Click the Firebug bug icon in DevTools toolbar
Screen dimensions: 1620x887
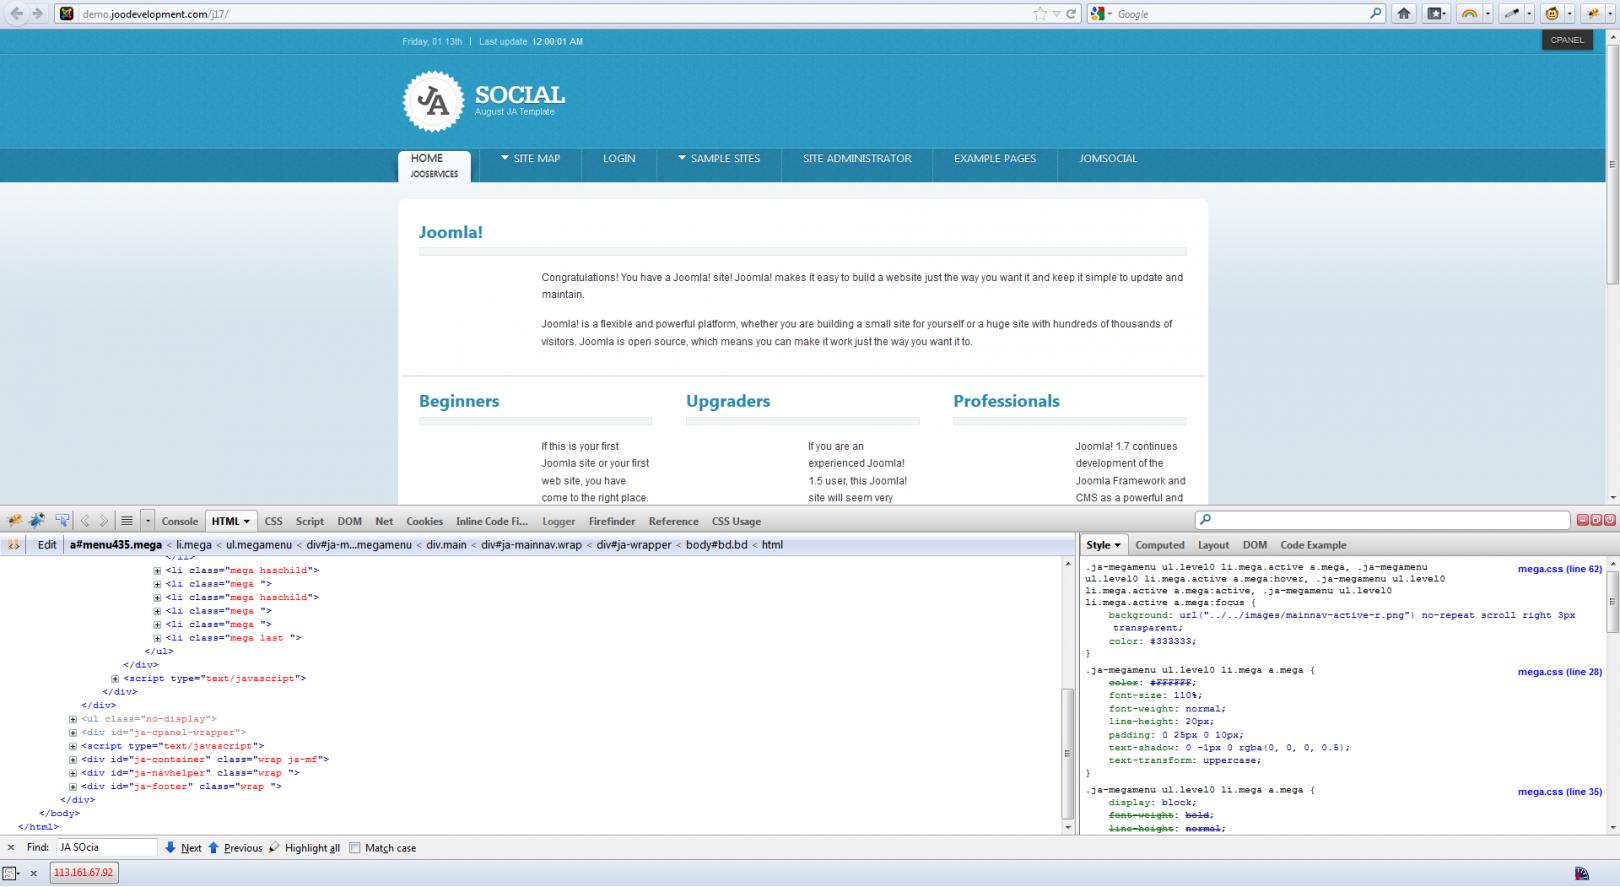click(14, 521)
